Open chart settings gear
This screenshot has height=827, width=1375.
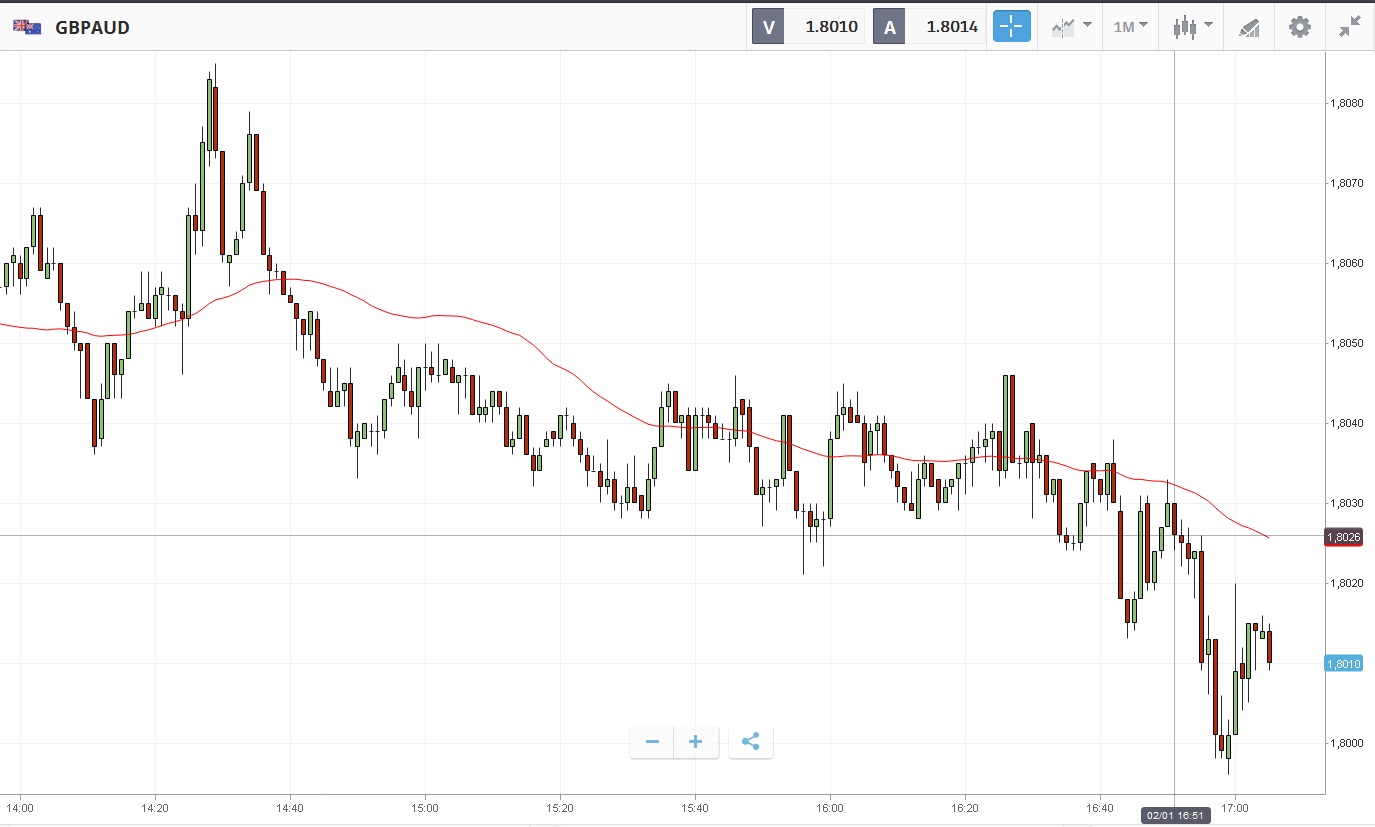pyautogui.click(x=1299, y=27)
